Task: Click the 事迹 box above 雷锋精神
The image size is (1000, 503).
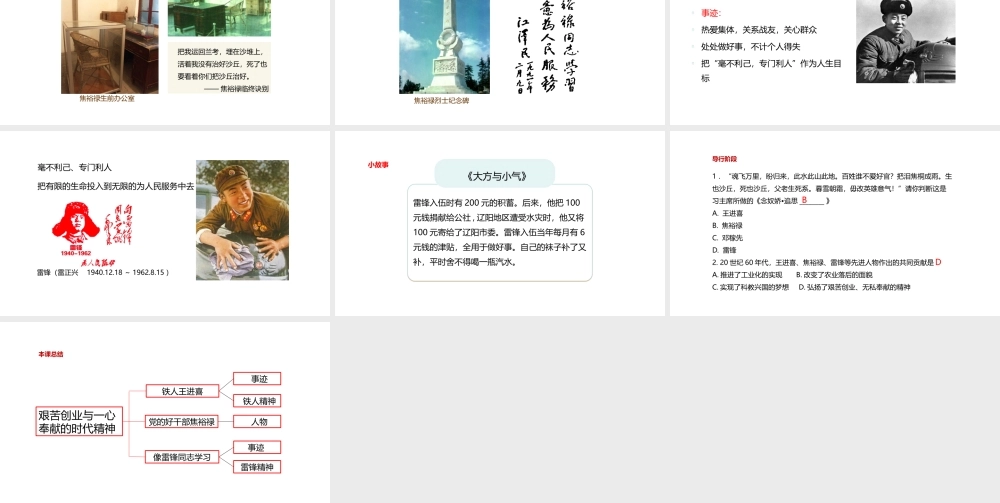Action: [x=257, y=448]
